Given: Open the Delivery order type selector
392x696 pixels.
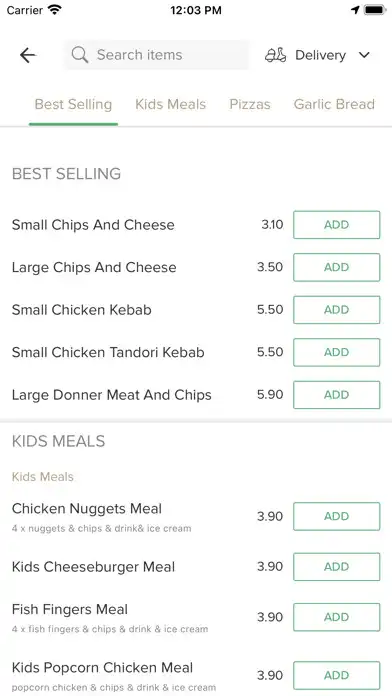Looking at the screenshot, I should [x=318, y=55].
